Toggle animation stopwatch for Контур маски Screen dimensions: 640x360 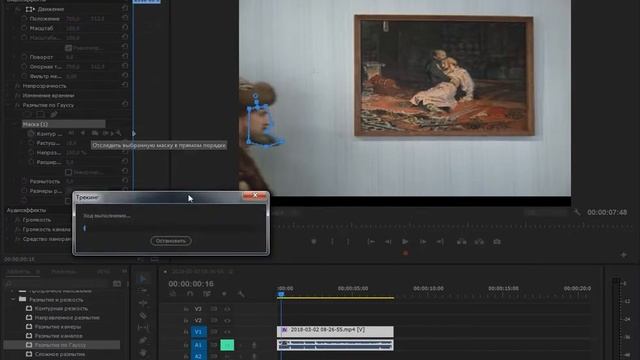click(x=31, y=133)
